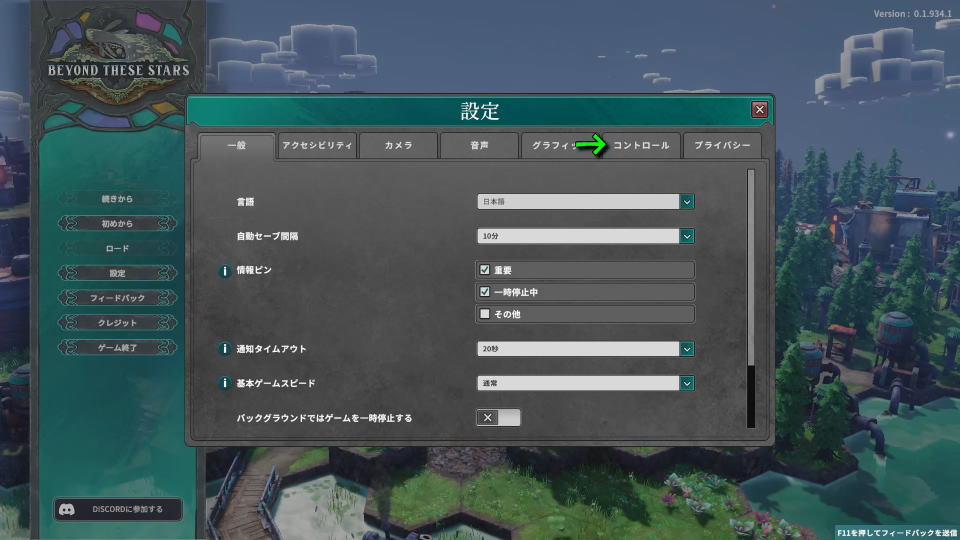Open the 言語 dropdown

[x=585, y=201]
